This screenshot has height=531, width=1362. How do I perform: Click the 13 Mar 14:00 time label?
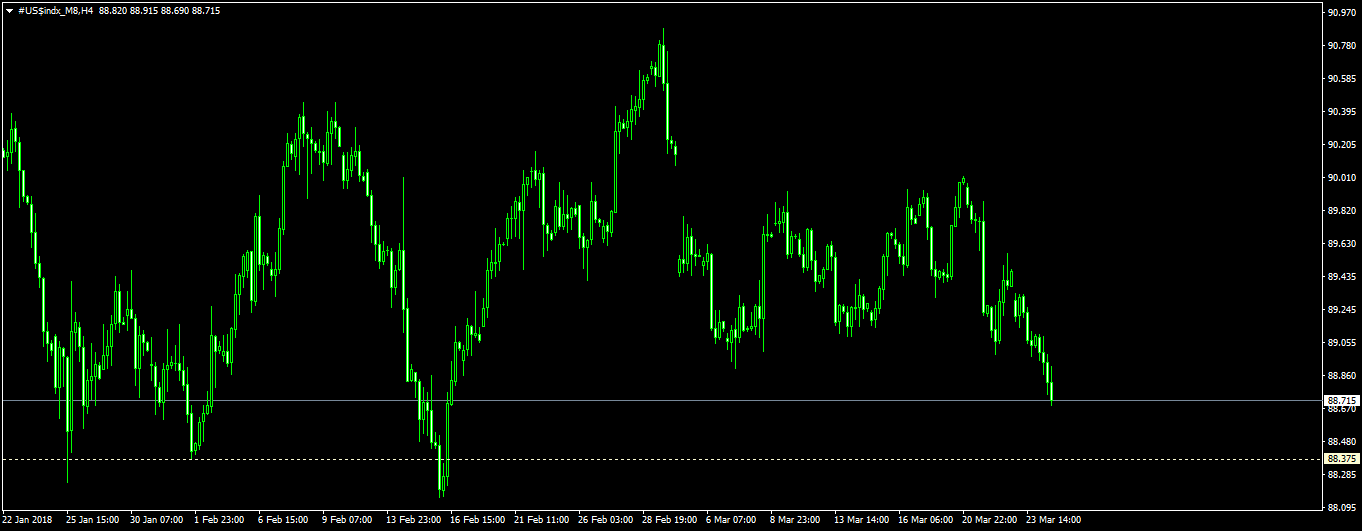861,520
